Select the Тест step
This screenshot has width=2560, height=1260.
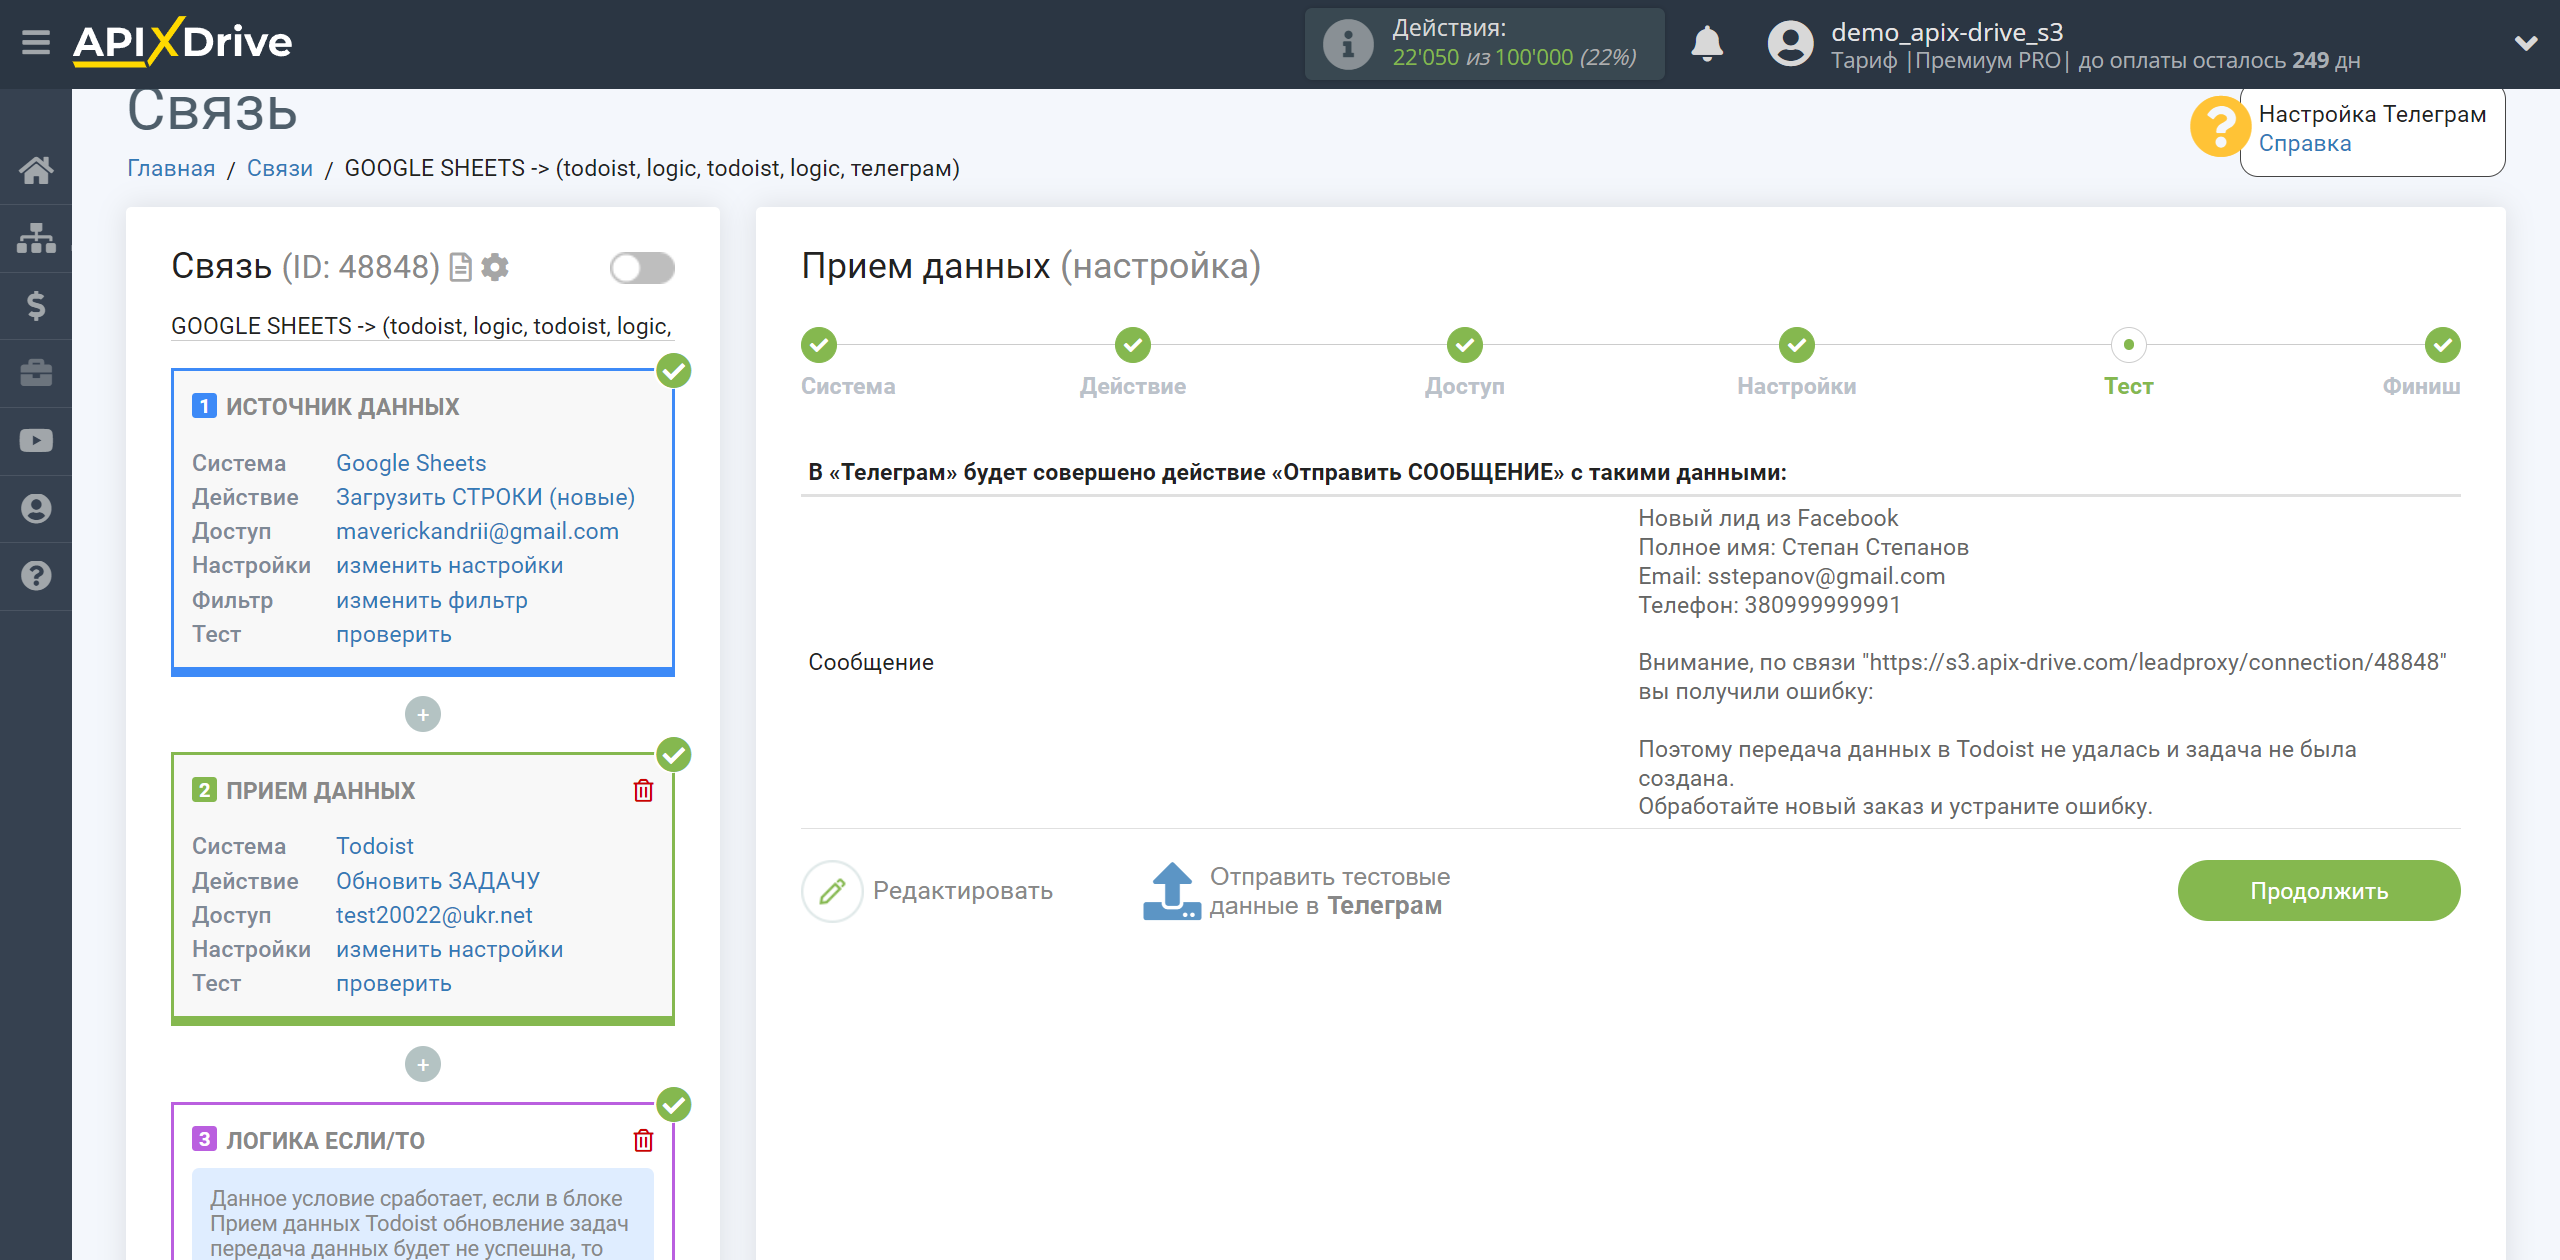click(x=2128, y=346)
